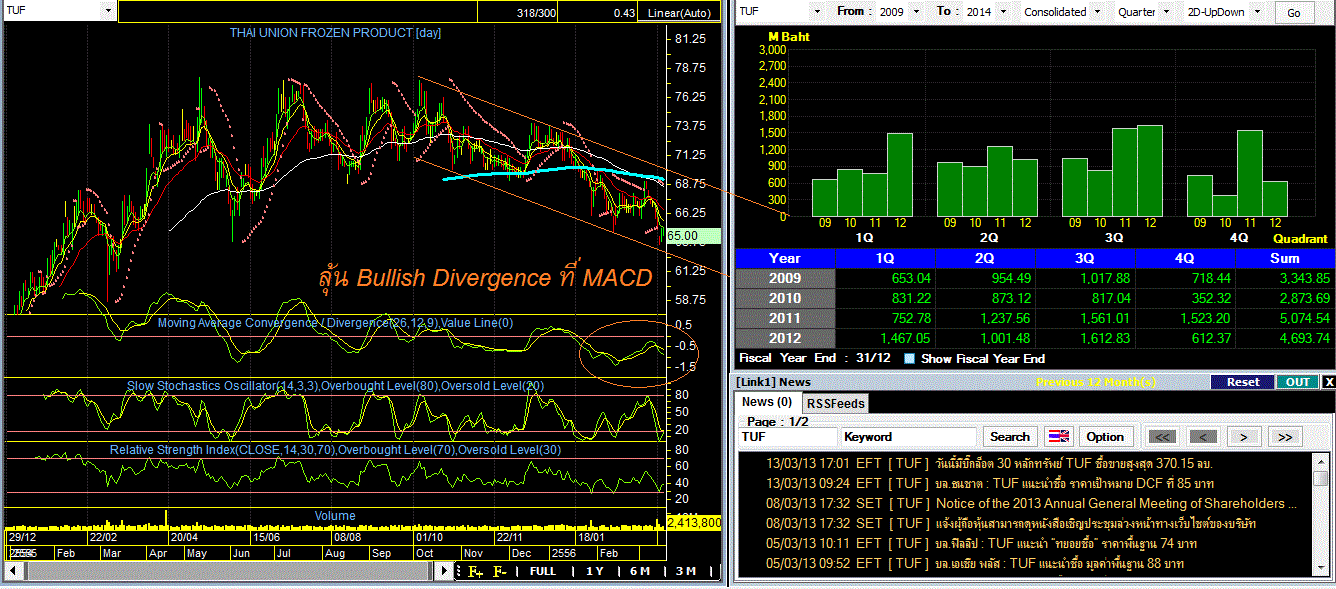1336x589 pixels.
Task: Click the current price label 65.00
Action: tap(693, 237)
